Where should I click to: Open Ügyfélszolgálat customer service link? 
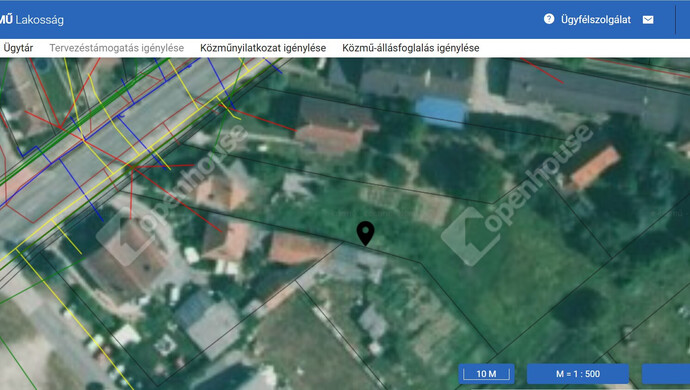596,20
